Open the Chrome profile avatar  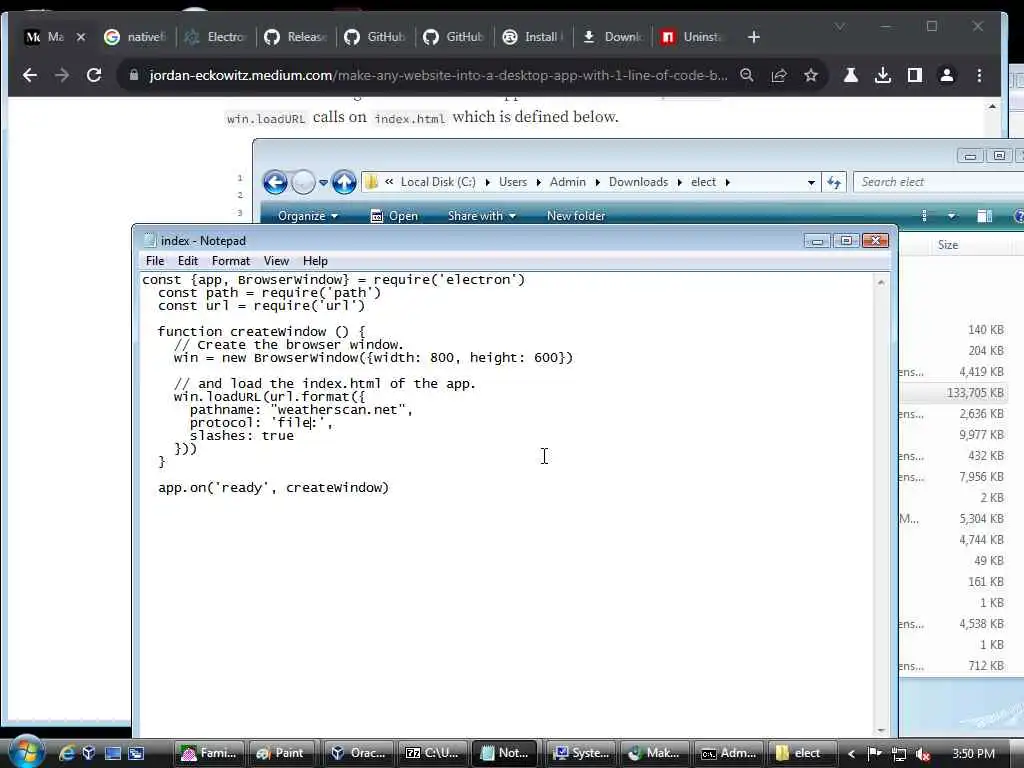pos(946,75)
